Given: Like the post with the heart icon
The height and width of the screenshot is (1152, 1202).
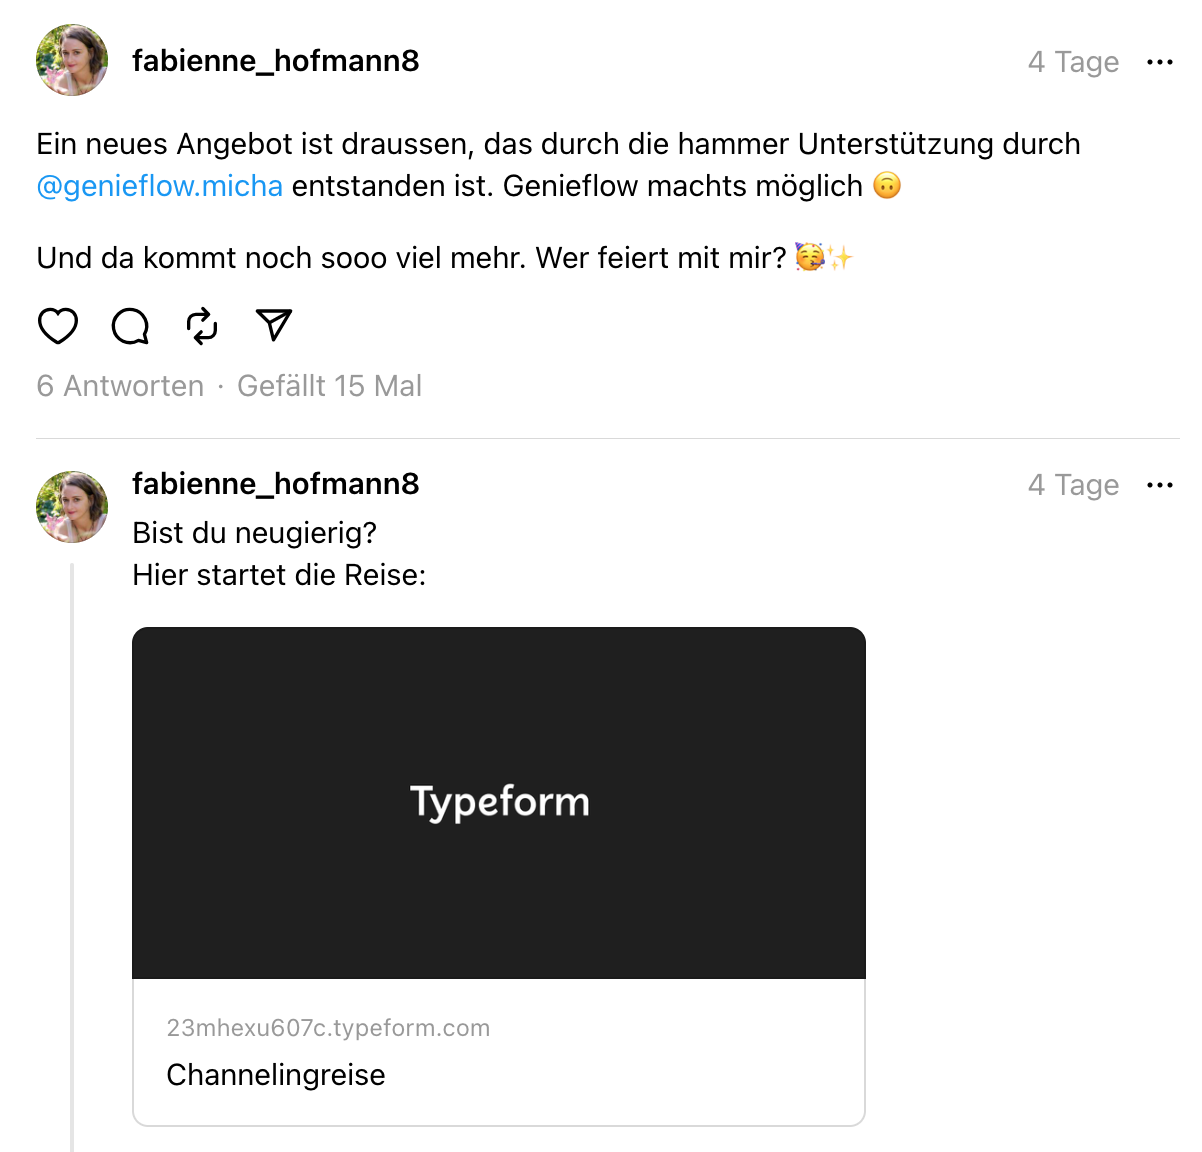Looking at the screenshot, I should click(58, 326).
